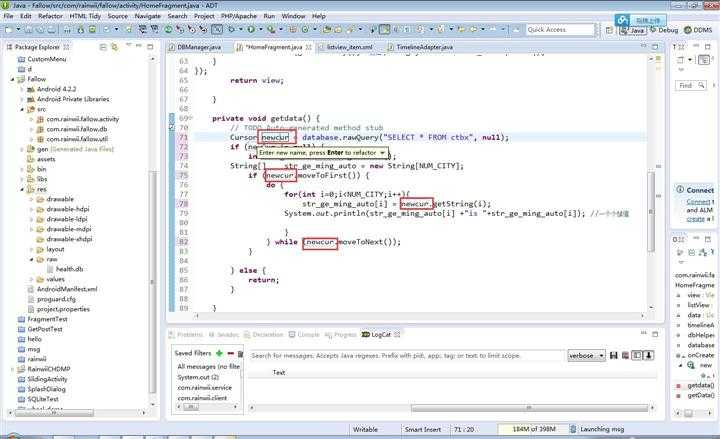
Task: Edit selected LogCat filter icon
Action: coord(240,353)
